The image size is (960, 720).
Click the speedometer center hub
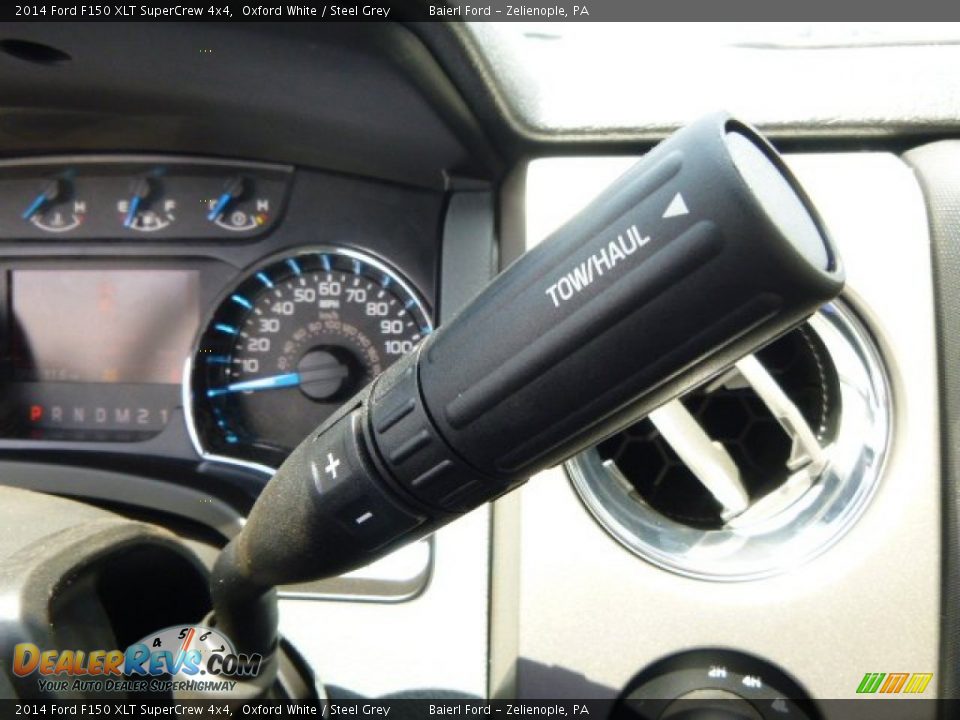(x=321, y=374)
